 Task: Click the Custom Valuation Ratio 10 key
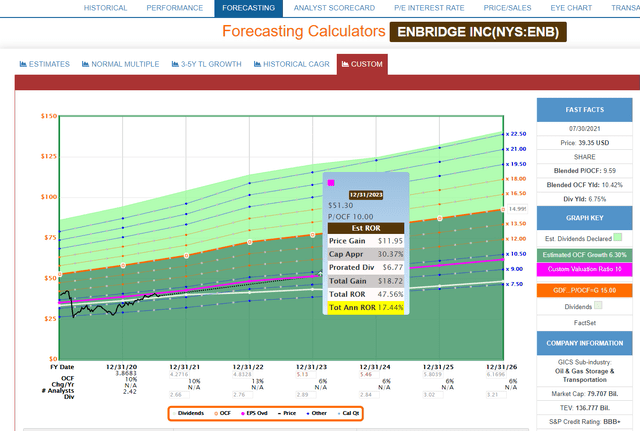point(584,269)
